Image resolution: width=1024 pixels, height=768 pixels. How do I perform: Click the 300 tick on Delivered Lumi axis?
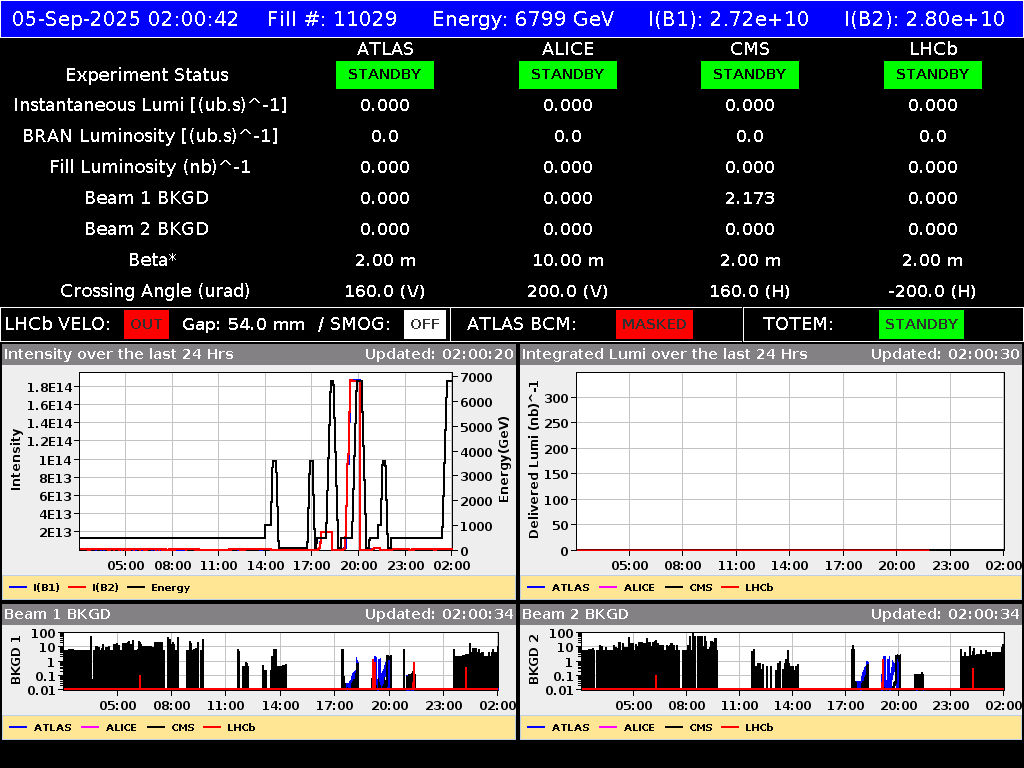coord(556,398)
